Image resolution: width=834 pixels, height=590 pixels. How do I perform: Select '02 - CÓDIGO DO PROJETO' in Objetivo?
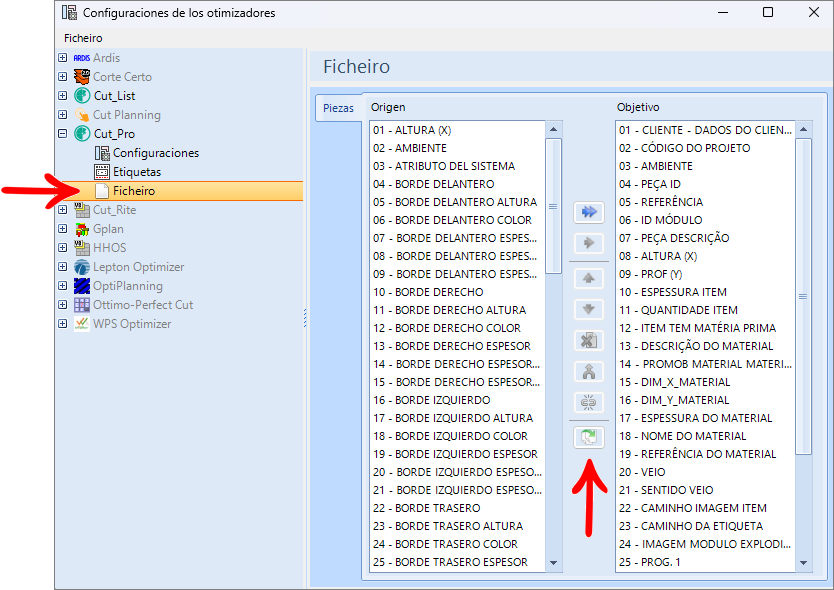(x=706, y=148)
